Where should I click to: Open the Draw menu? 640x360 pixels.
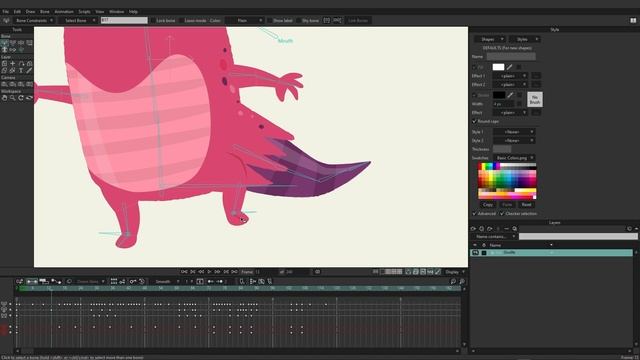(x=30, y=12)
